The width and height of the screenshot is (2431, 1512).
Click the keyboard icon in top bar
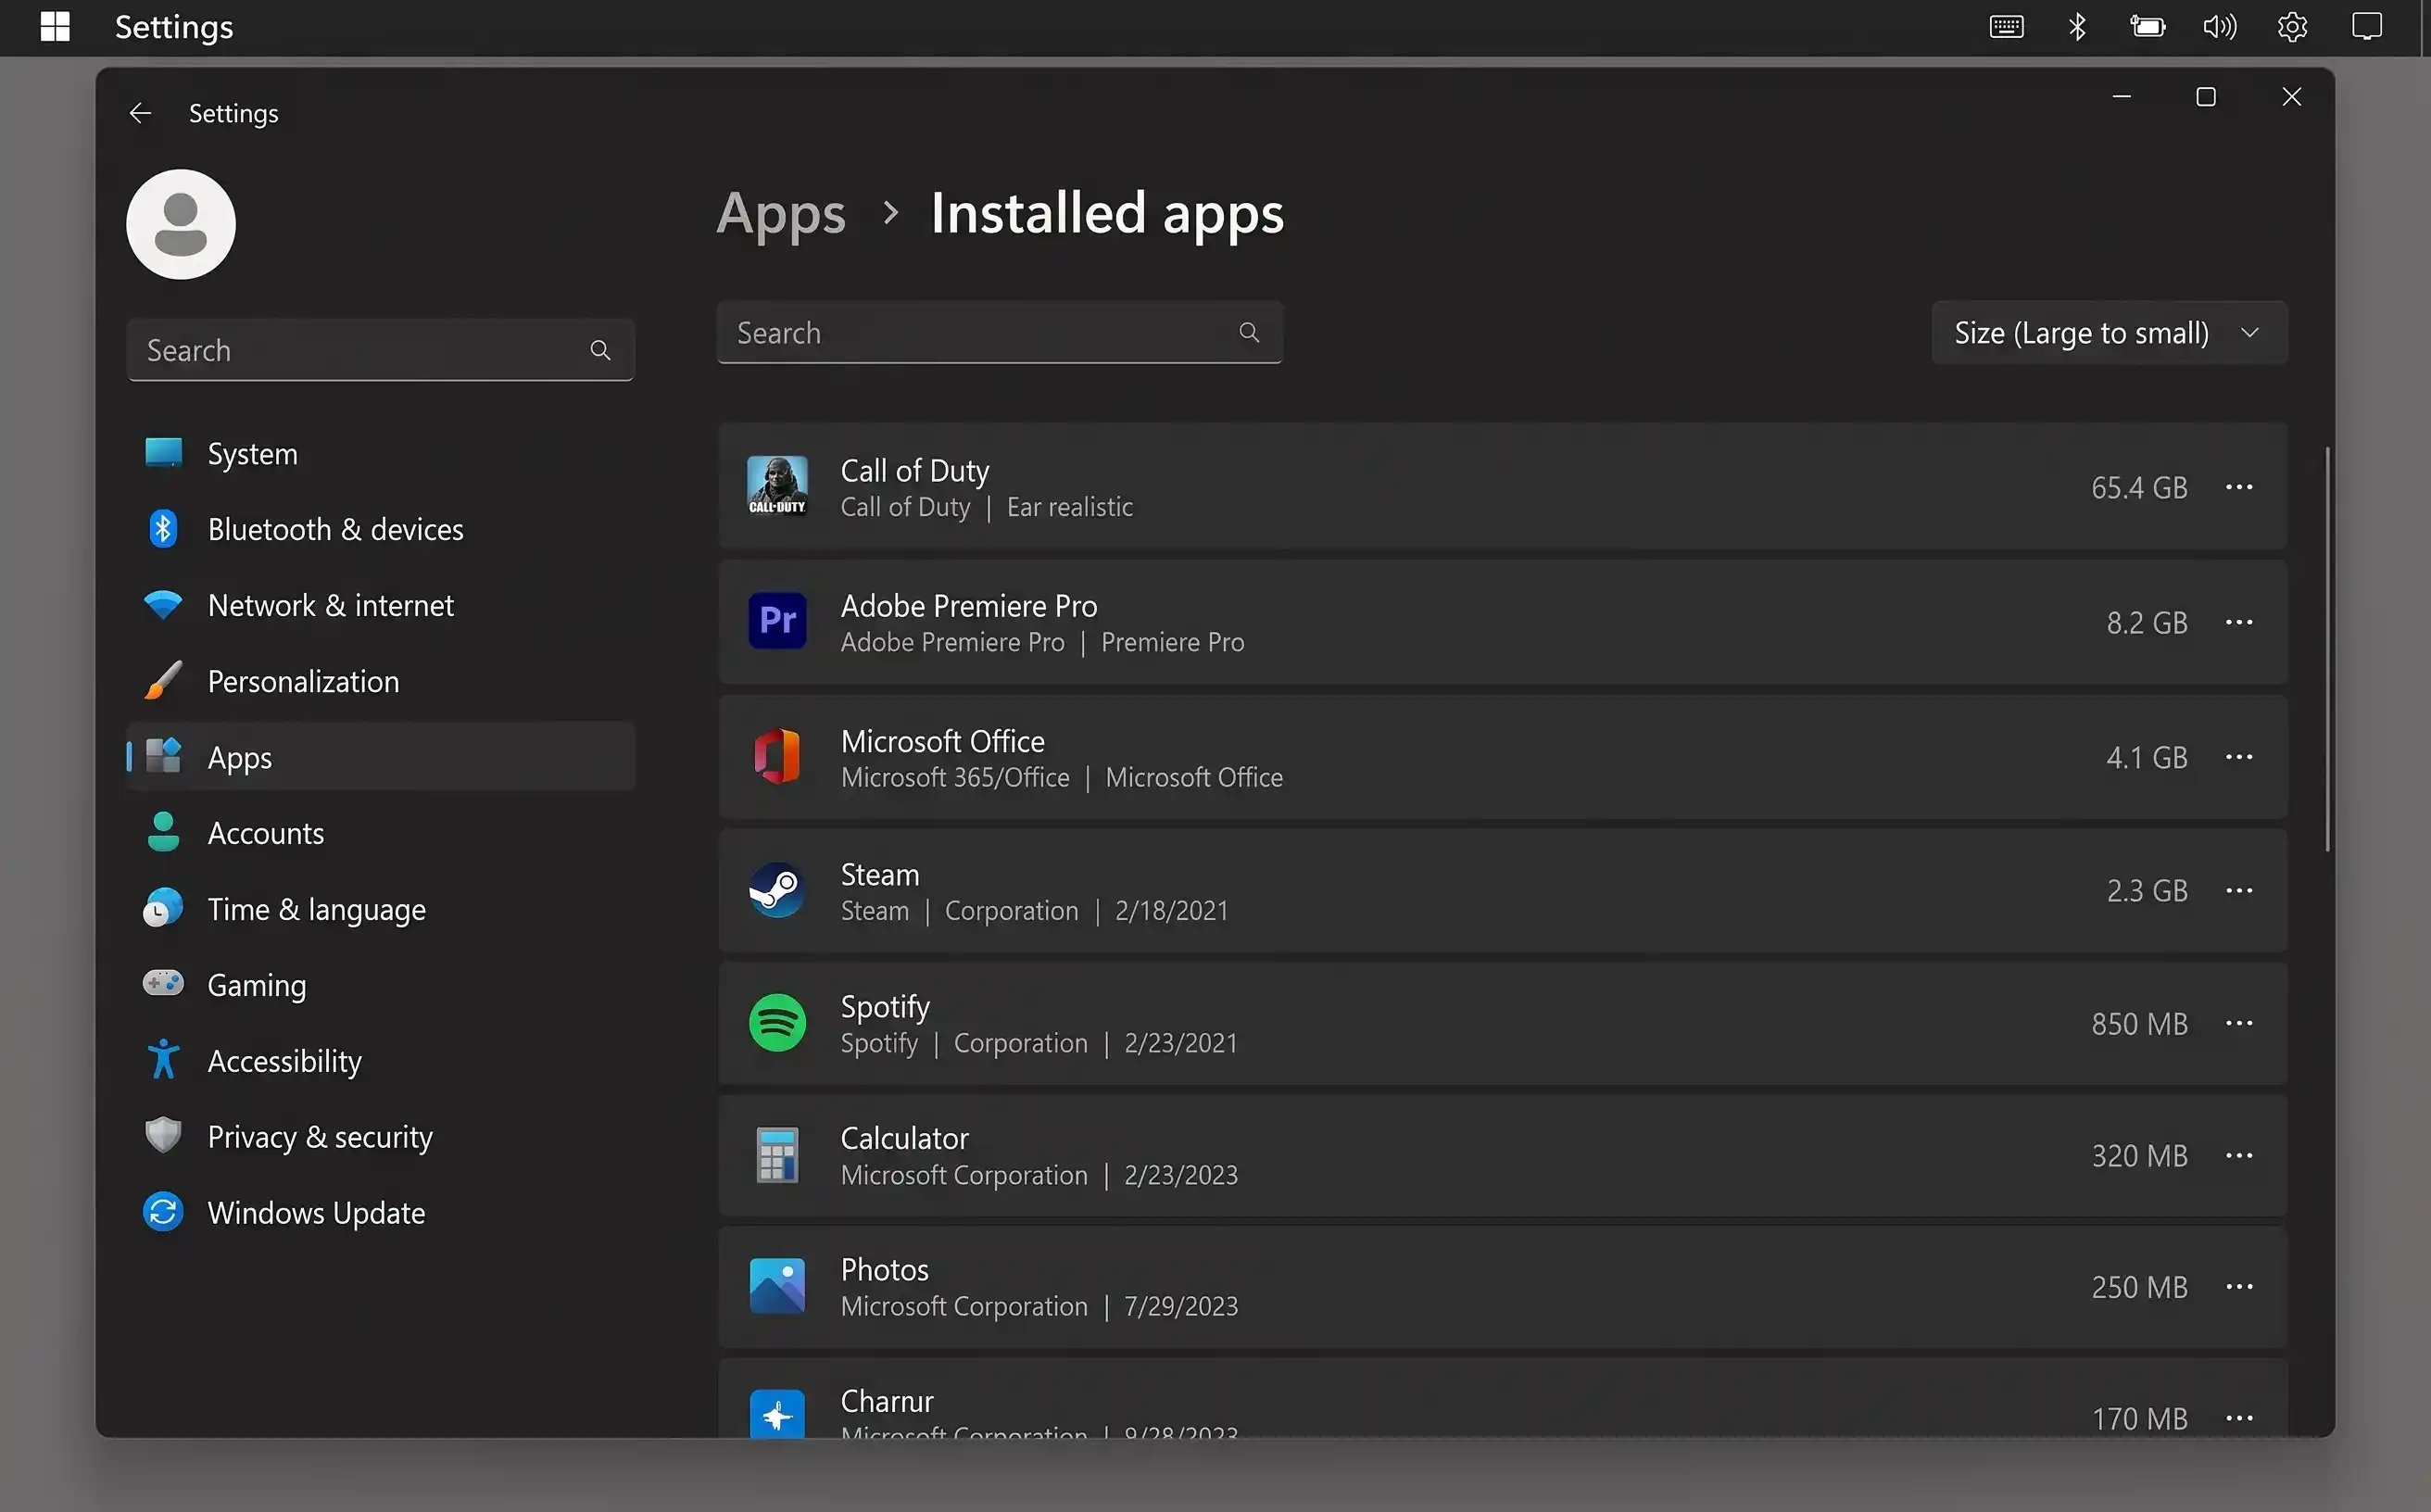[x=2006, y=27]
